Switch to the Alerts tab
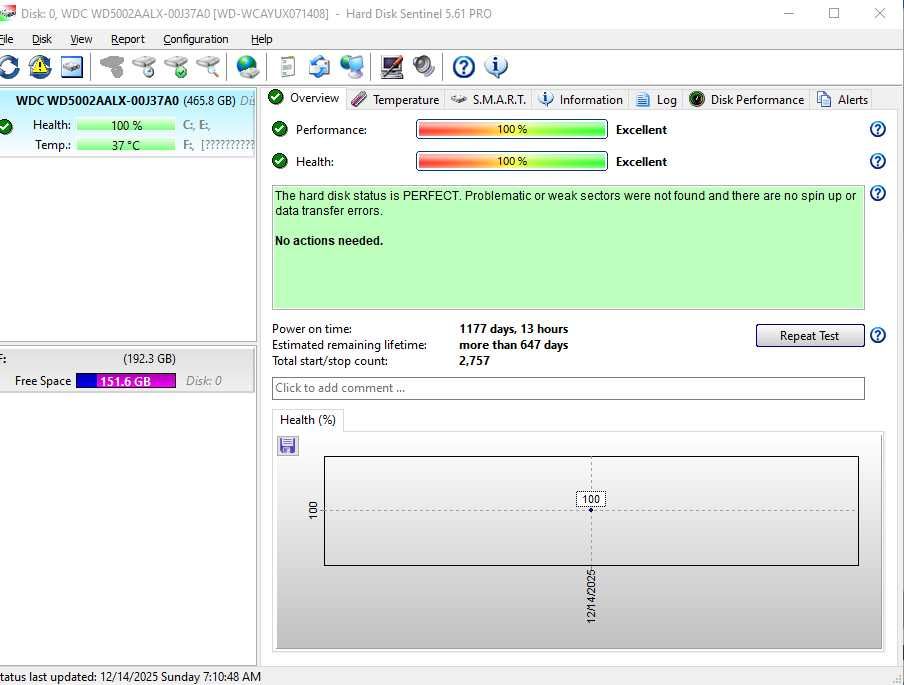Image resolution: width=904 pixels, height=685 pixels. [x=842, y=100]
